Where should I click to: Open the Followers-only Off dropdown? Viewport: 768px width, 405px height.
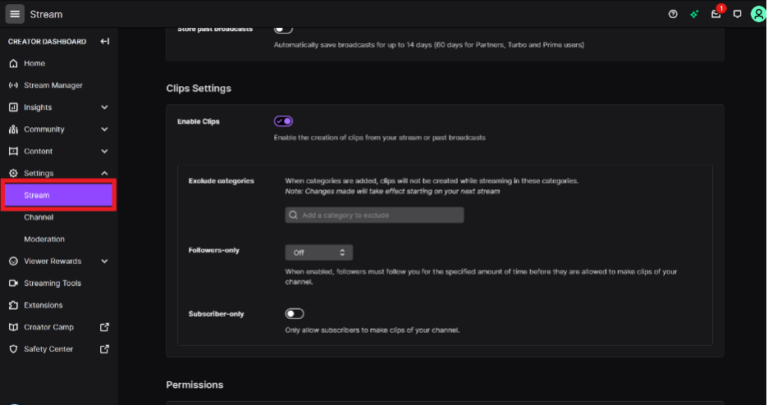click(318, 252)
